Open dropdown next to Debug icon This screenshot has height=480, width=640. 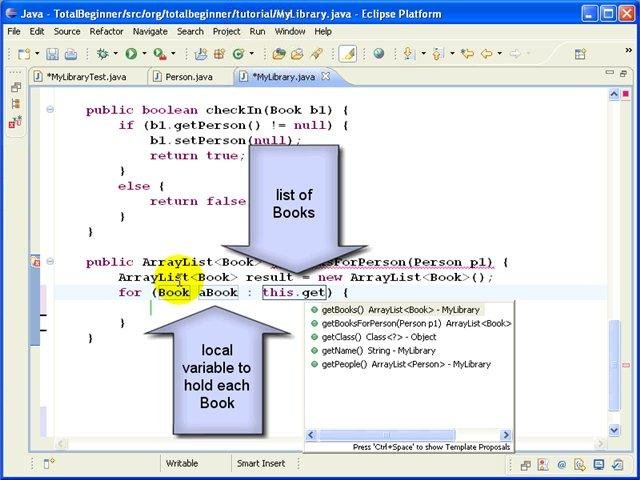(116, 53)
